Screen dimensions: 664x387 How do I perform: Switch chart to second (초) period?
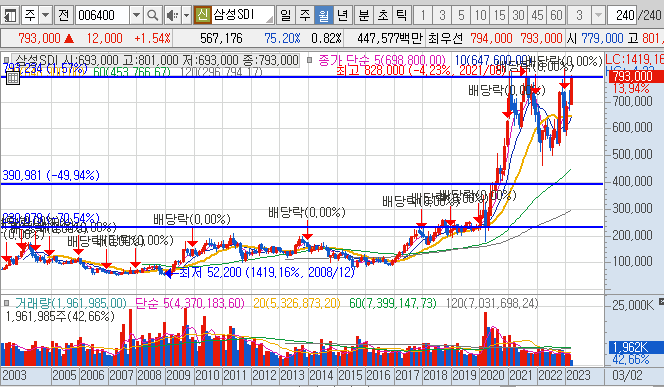(382, 16)
